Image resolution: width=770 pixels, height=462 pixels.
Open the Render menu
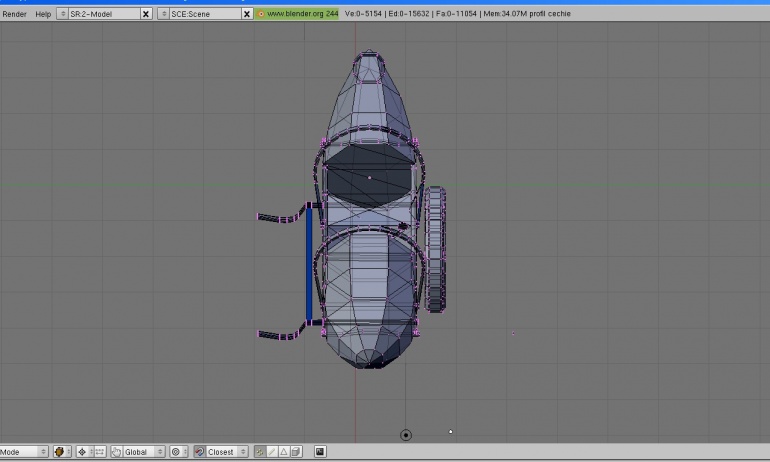14,14
